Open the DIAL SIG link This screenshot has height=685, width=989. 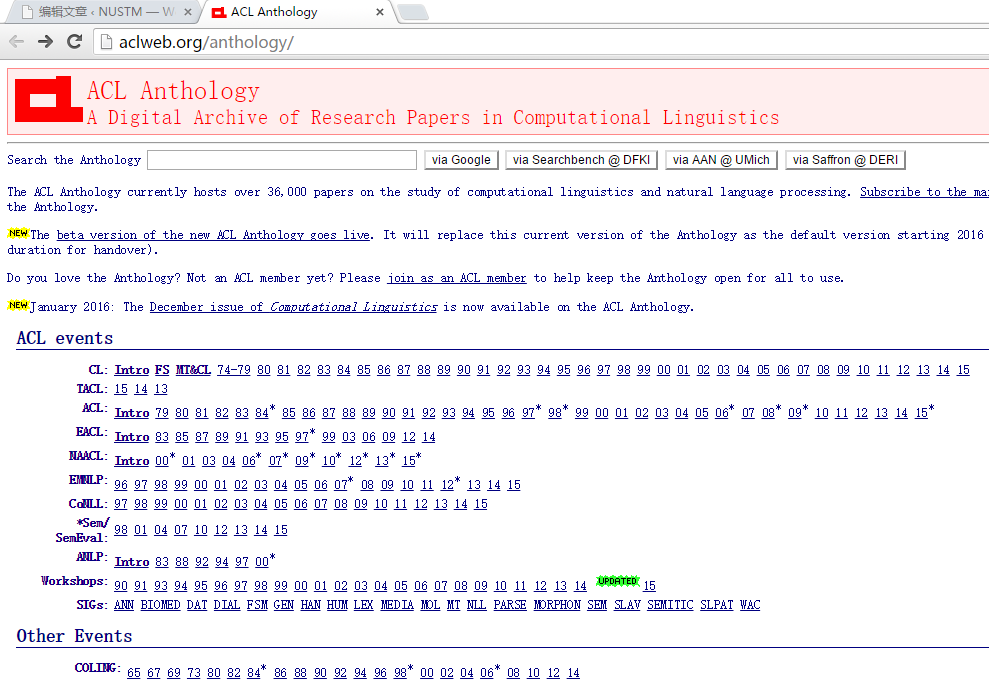click(x=226, y=604)
